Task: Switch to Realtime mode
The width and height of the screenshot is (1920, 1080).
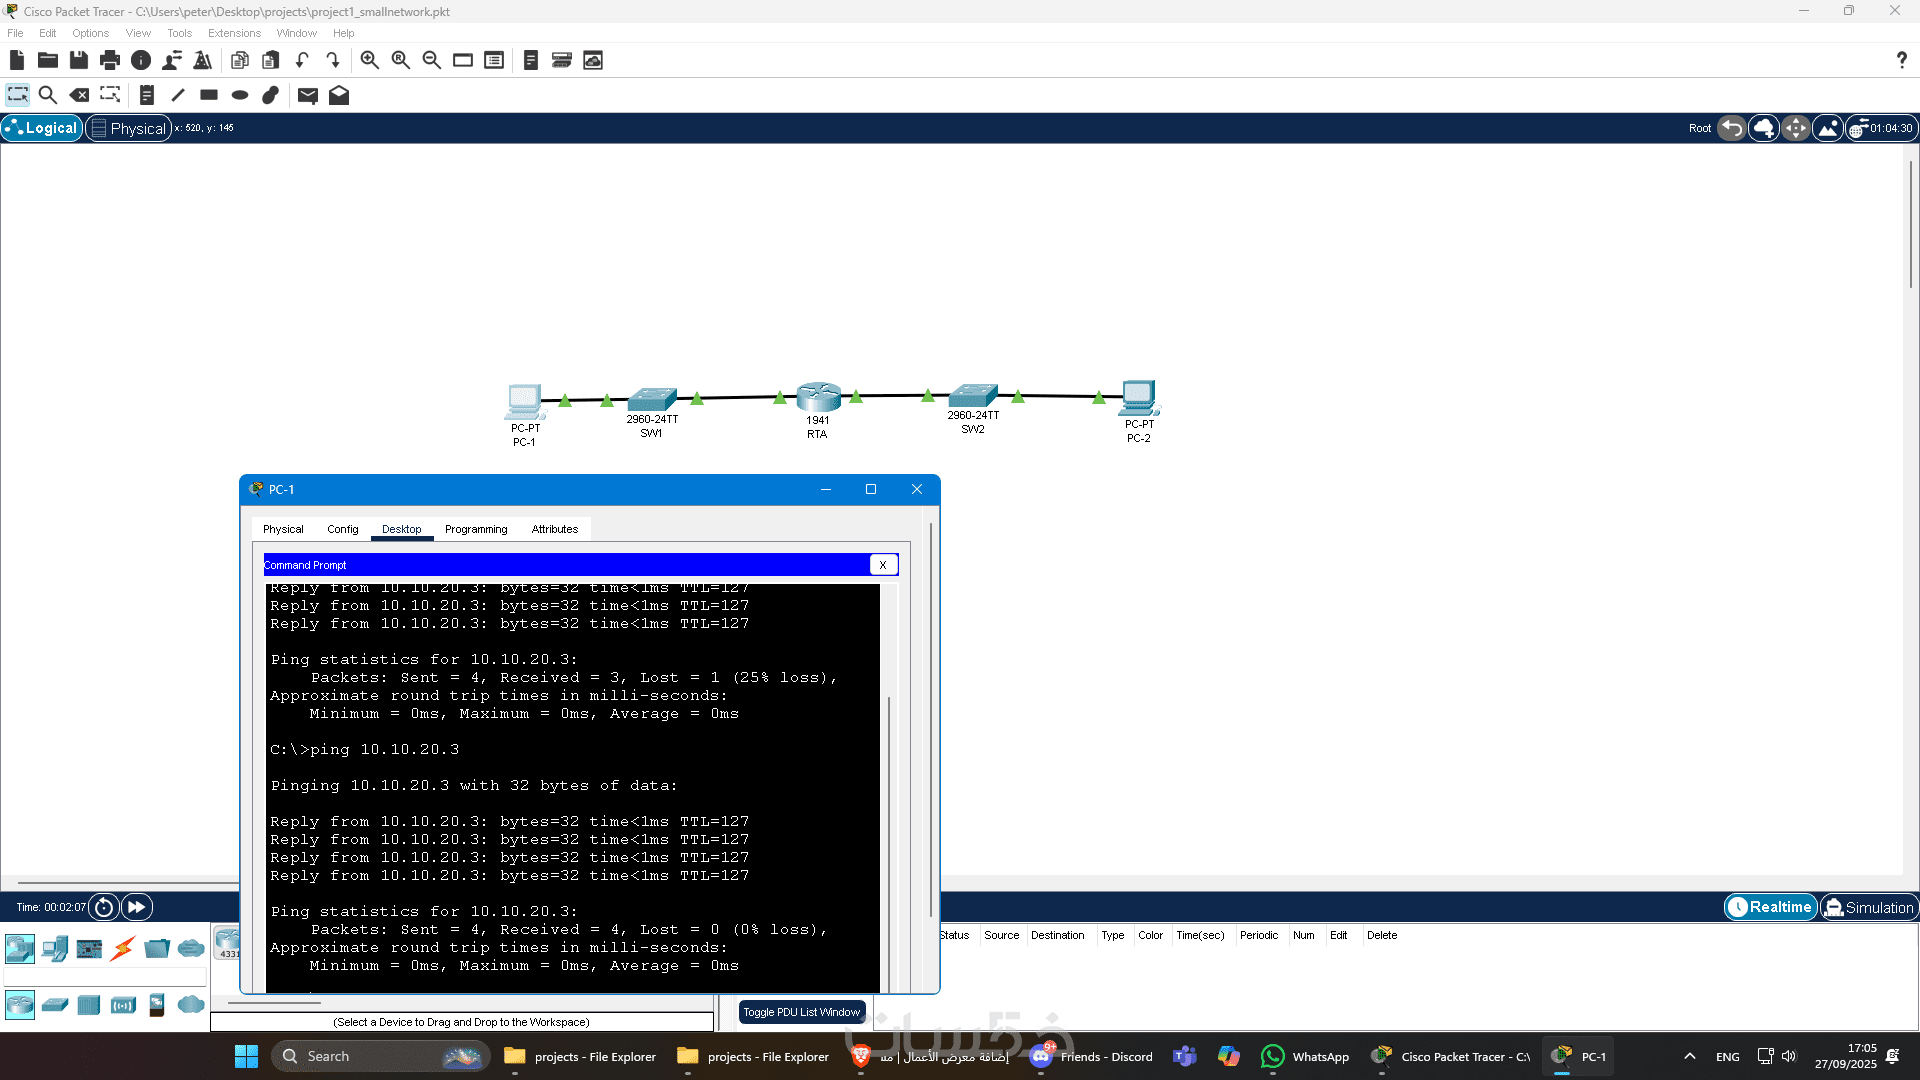Action: 1770,907
